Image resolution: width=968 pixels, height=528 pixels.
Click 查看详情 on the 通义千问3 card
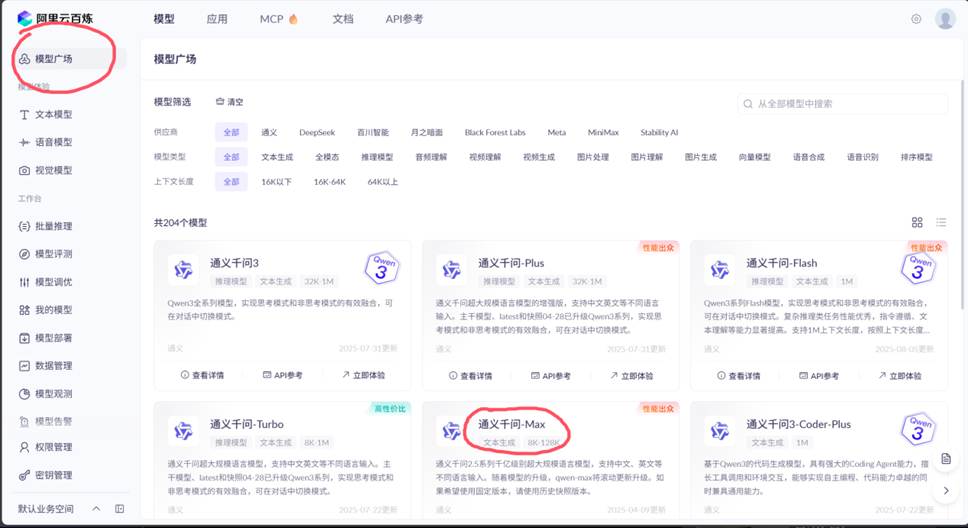202,375
